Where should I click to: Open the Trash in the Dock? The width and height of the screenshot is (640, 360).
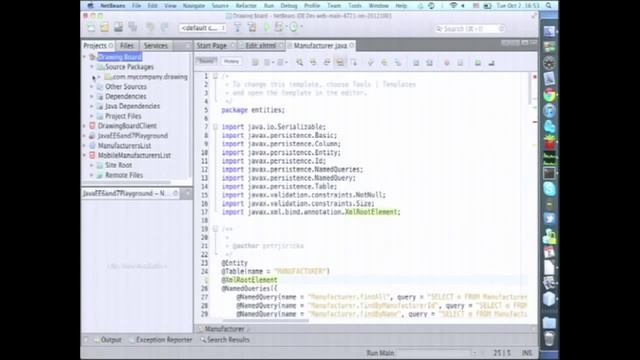(549, 338)
